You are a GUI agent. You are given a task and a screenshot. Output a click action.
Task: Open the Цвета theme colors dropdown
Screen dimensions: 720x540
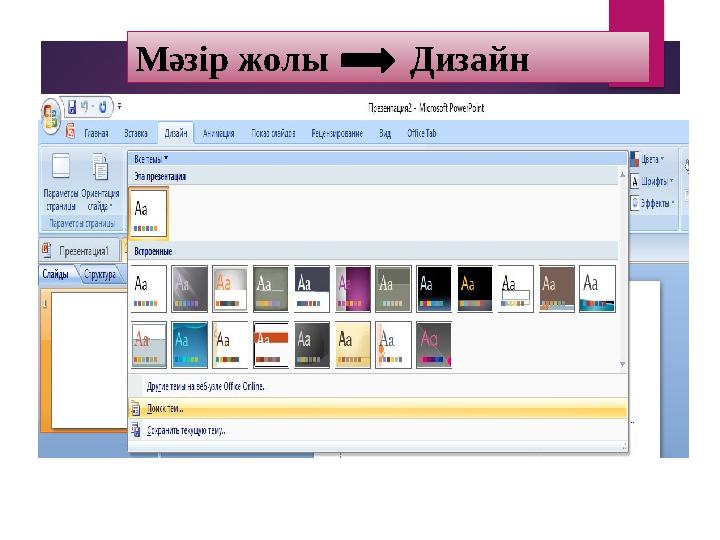(x=648, y=159)
